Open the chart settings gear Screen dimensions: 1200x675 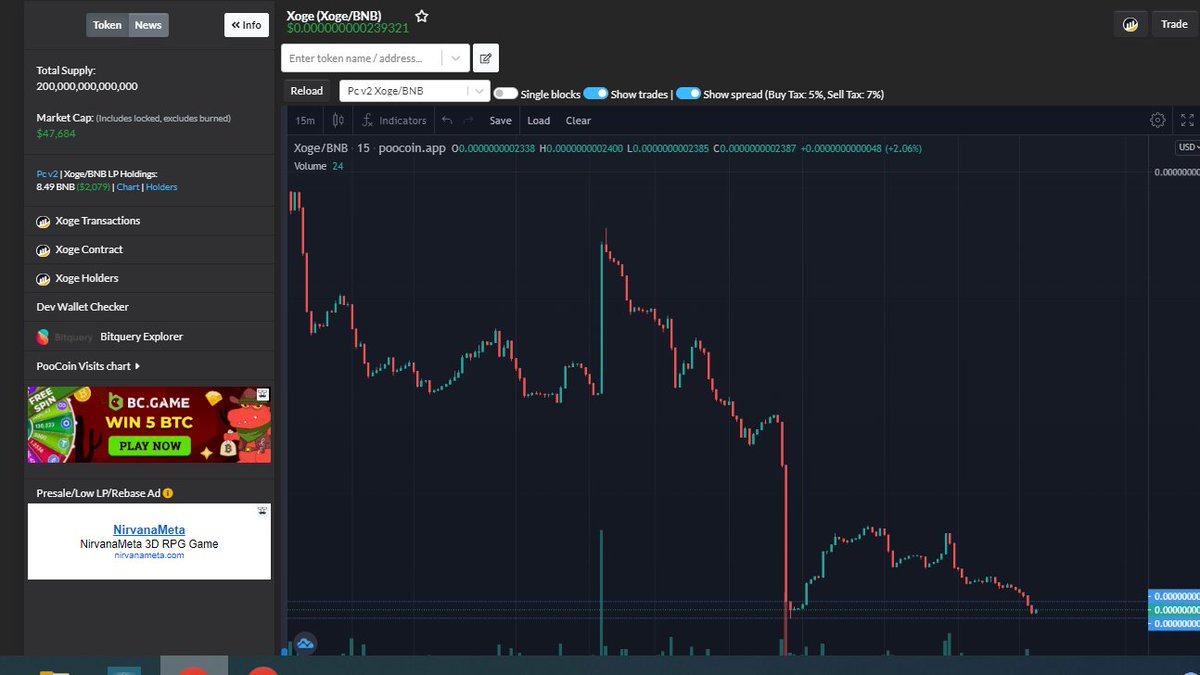[1158, 120]
